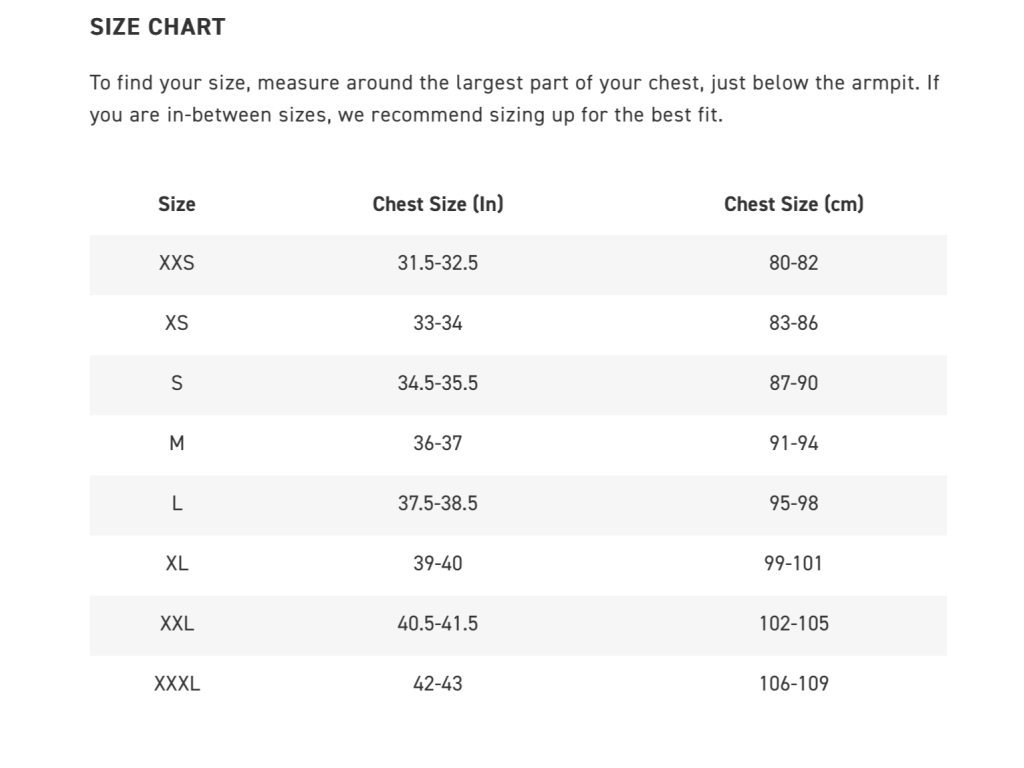Click the Chest Size (In) column header
Screen dimensions: 1024x768
[438, 204]
